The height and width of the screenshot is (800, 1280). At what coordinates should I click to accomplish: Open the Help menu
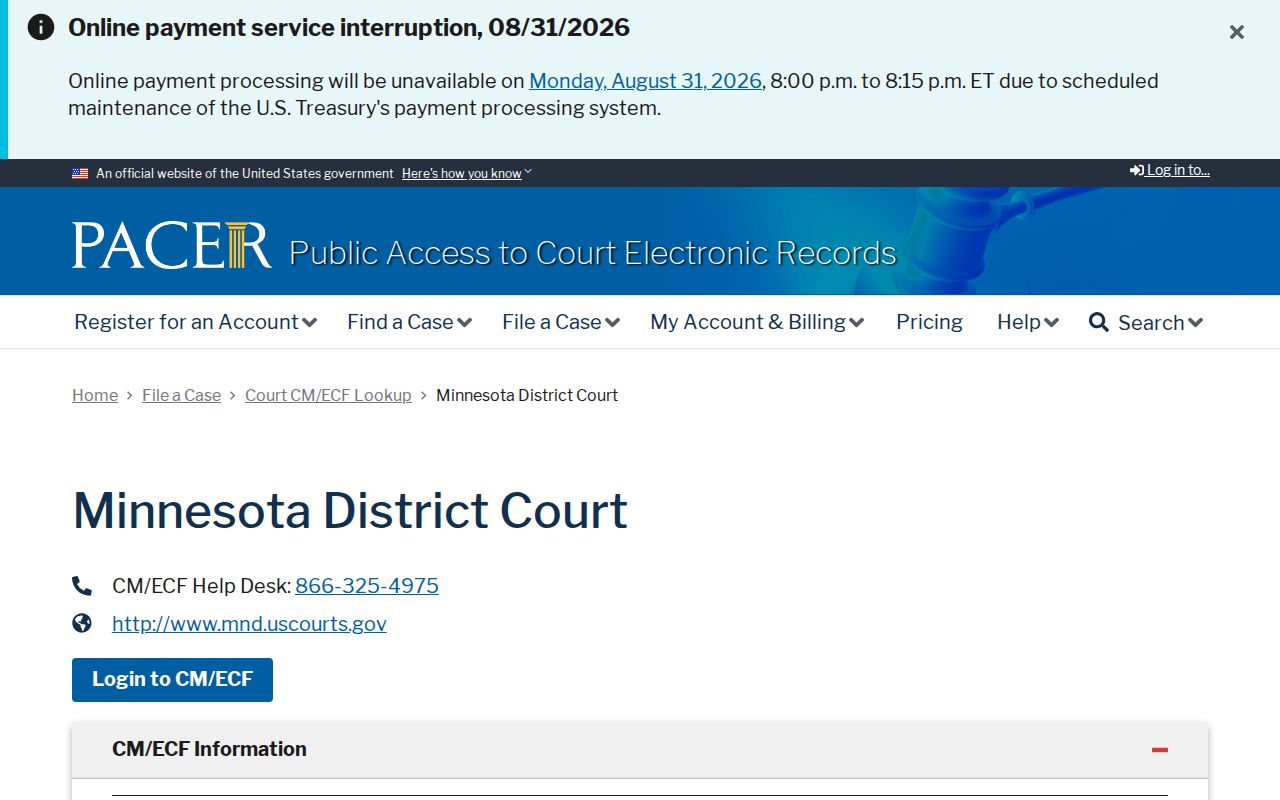[x=1027, y=322]
